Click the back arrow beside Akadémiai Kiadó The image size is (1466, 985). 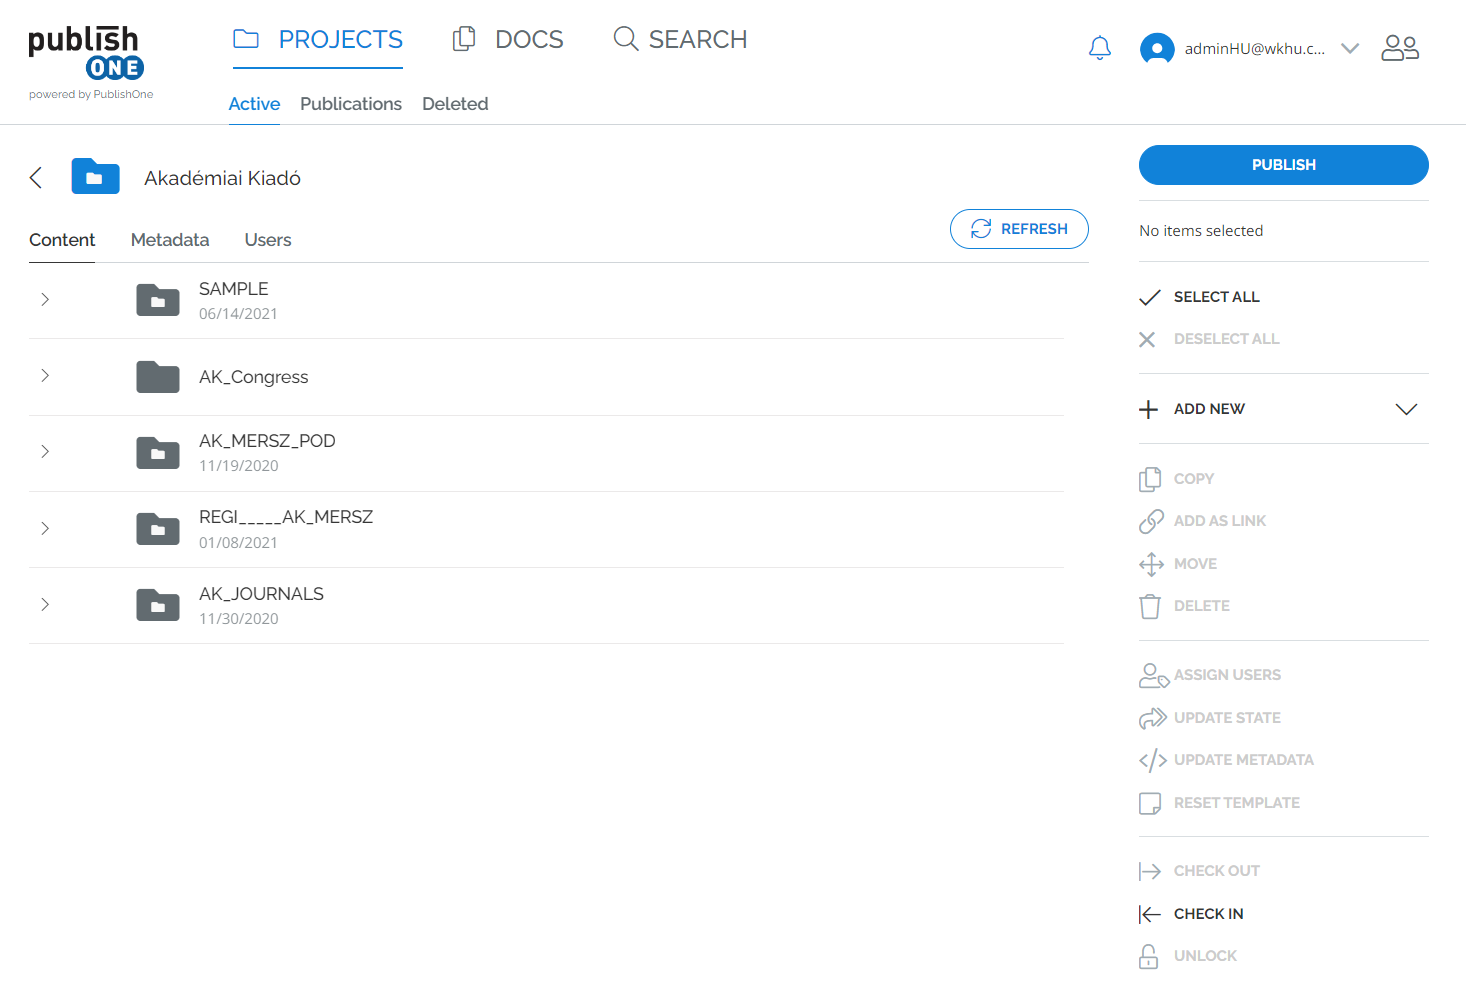(x=36, y=178)
